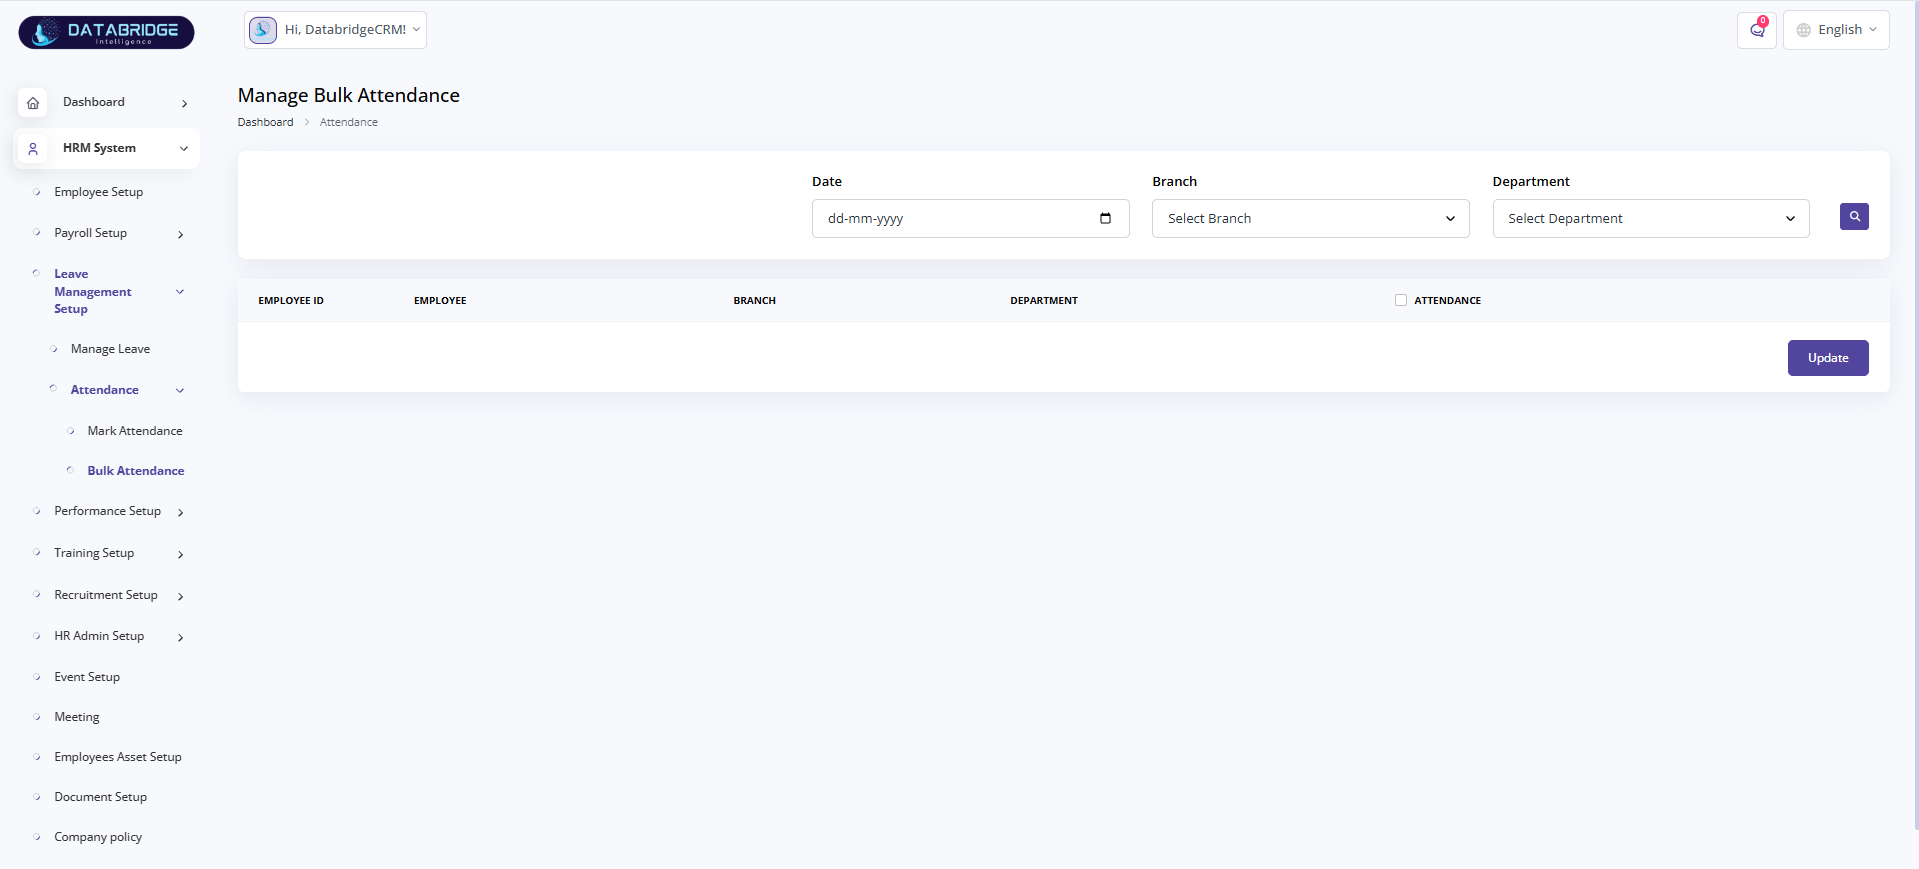Click the Manage Bulk Attendance heading
Screen dimensions: 1919x869
pyautogui.click(x=349, y=95)
